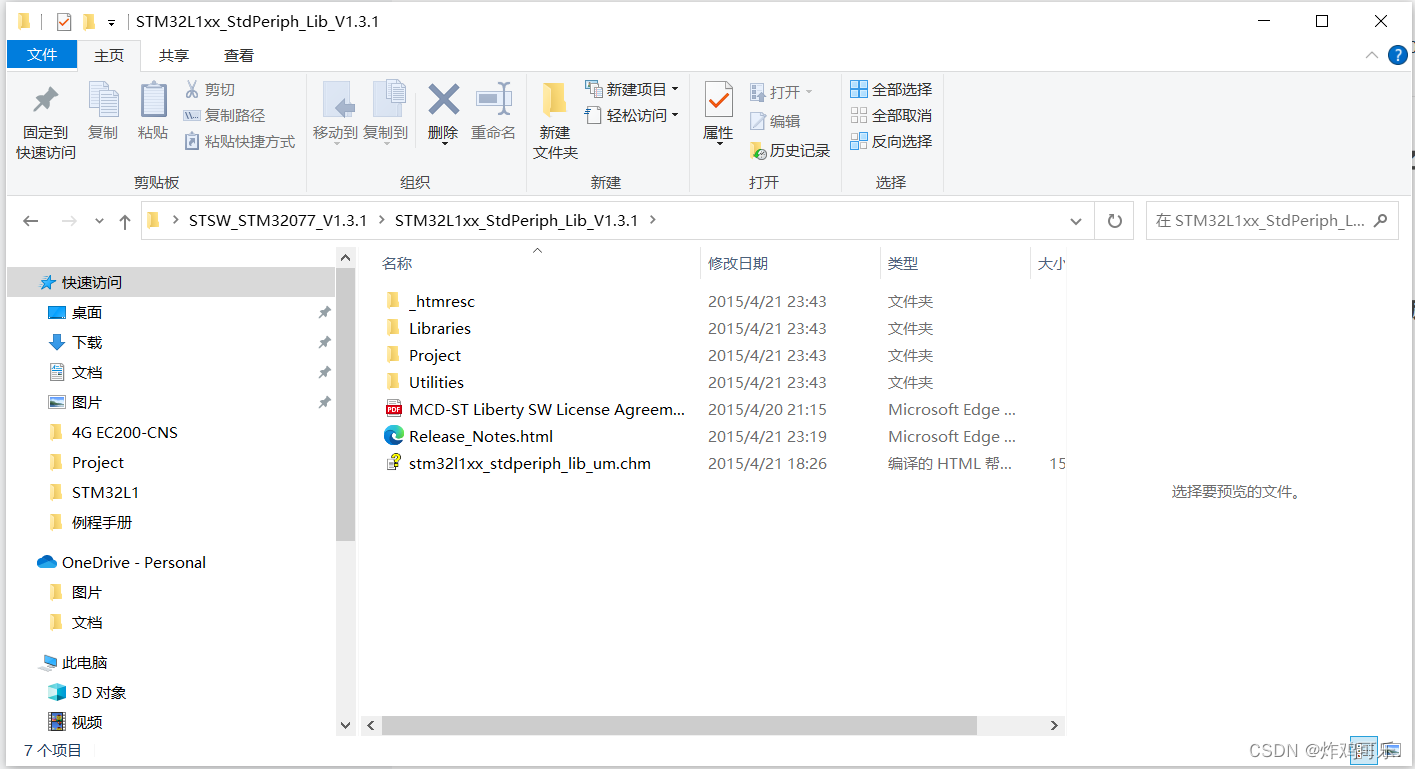Image resolution: width=1415 pixels, height=769 pixels.
Task: Click Paste shortcut (粘贴快捷方式)
Action: pyautogui.click(x=239, y=142)
